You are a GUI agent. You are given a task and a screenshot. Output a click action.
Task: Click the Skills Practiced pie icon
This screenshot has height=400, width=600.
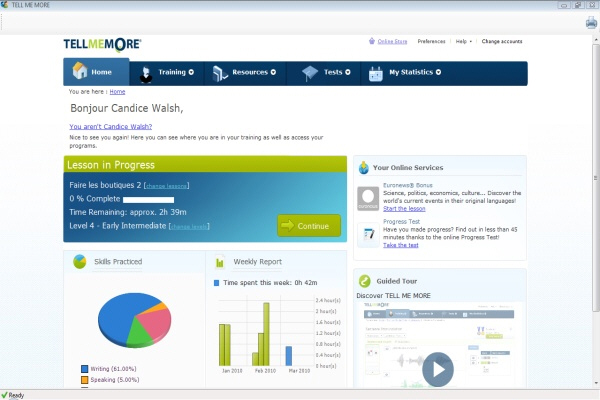[80, 262]
